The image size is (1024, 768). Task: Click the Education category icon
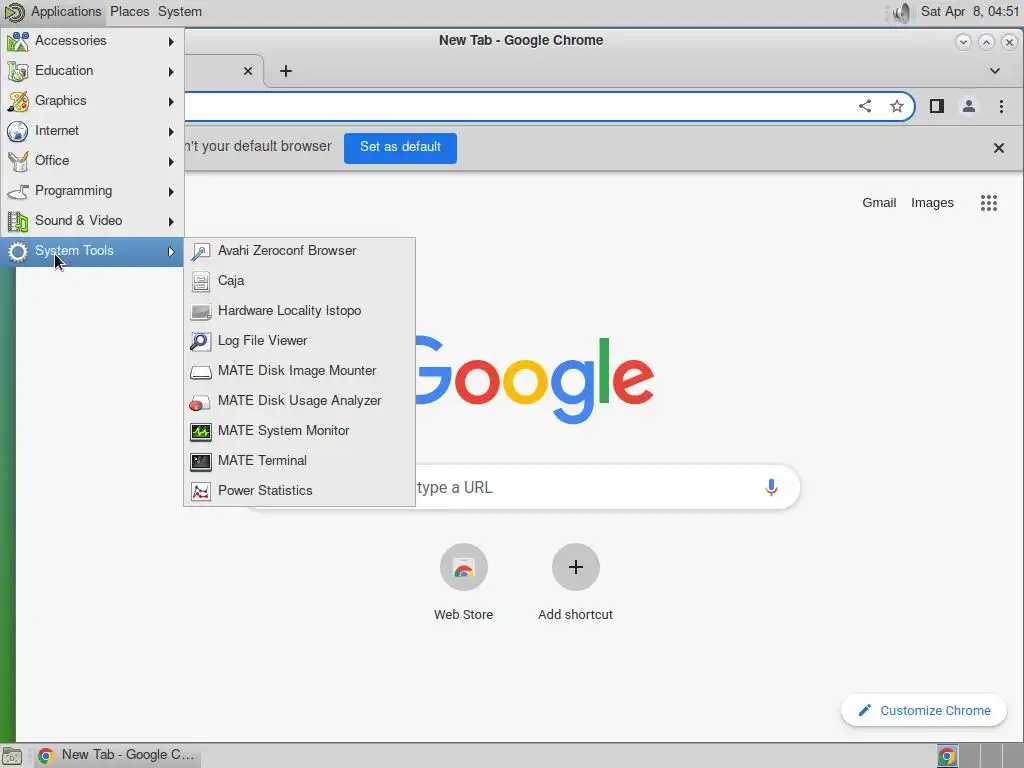click(18, 71)
